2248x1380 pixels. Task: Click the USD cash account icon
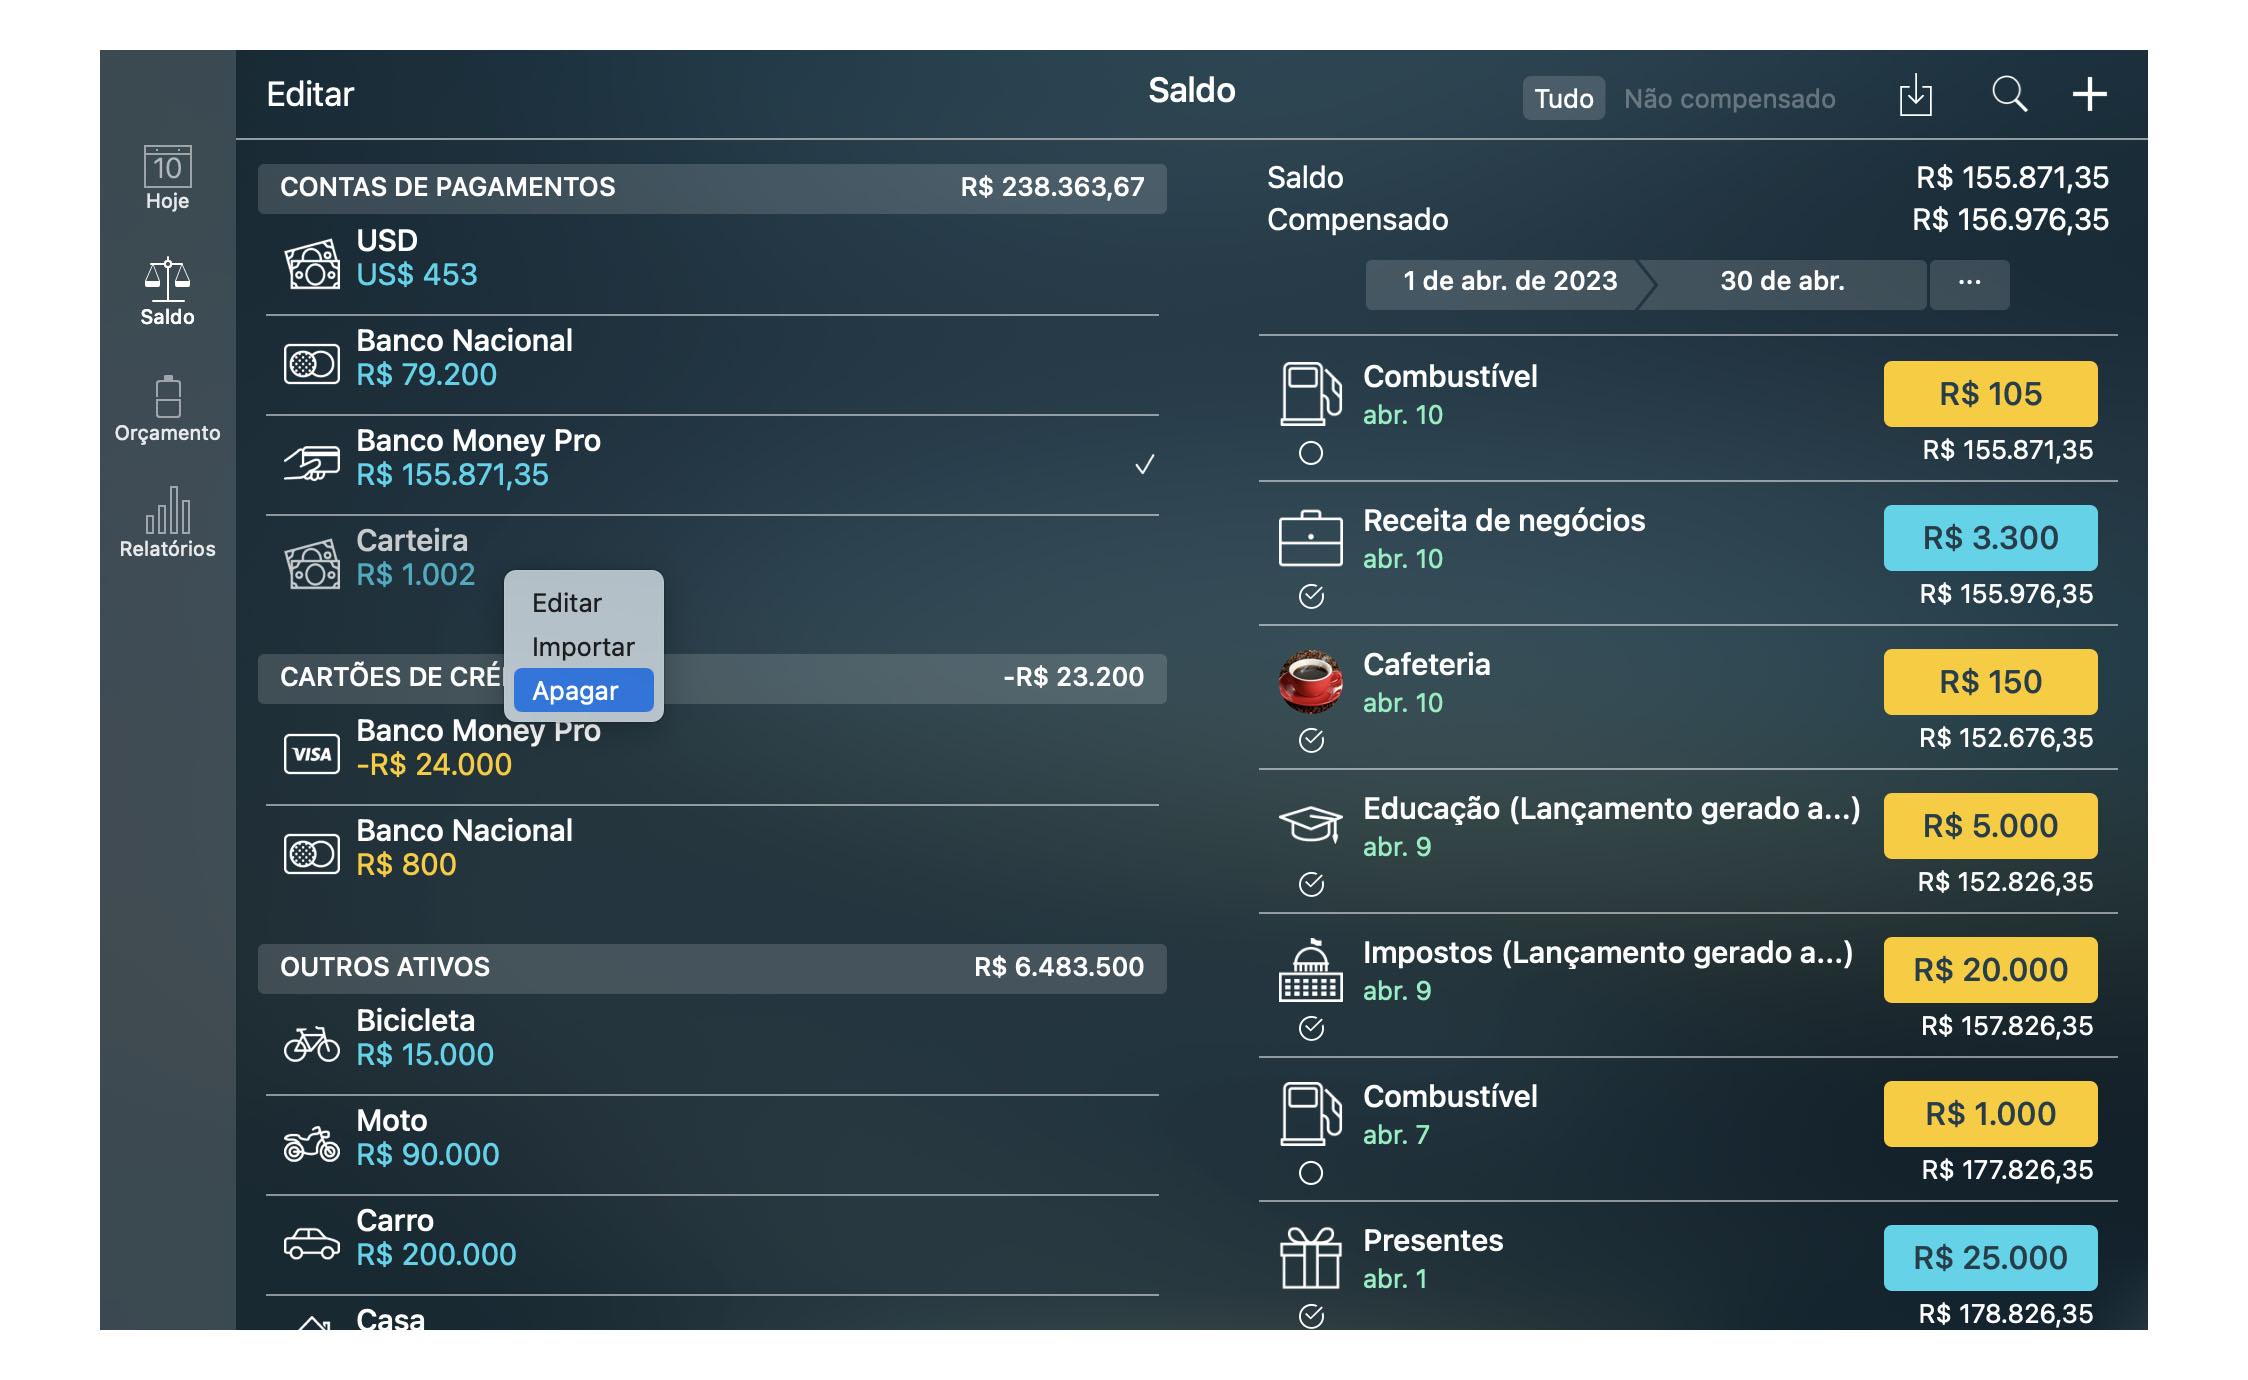coord(312,265)
